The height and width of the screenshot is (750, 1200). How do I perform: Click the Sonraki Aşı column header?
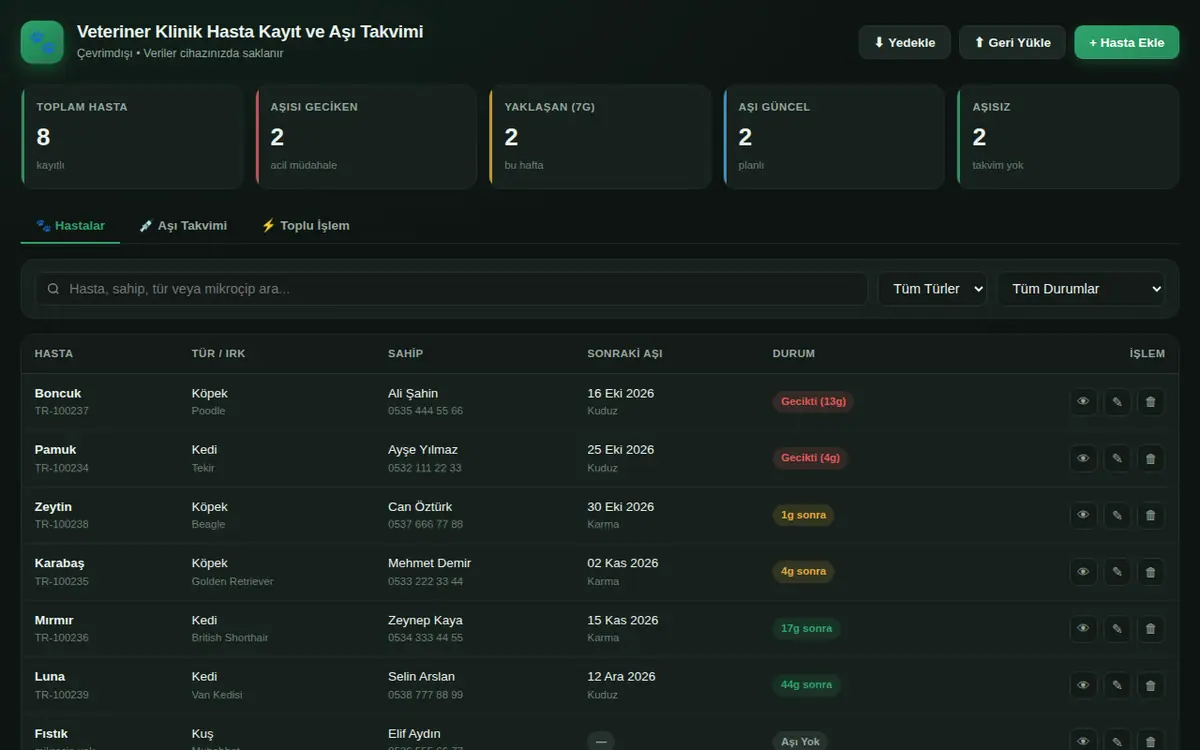624,354
